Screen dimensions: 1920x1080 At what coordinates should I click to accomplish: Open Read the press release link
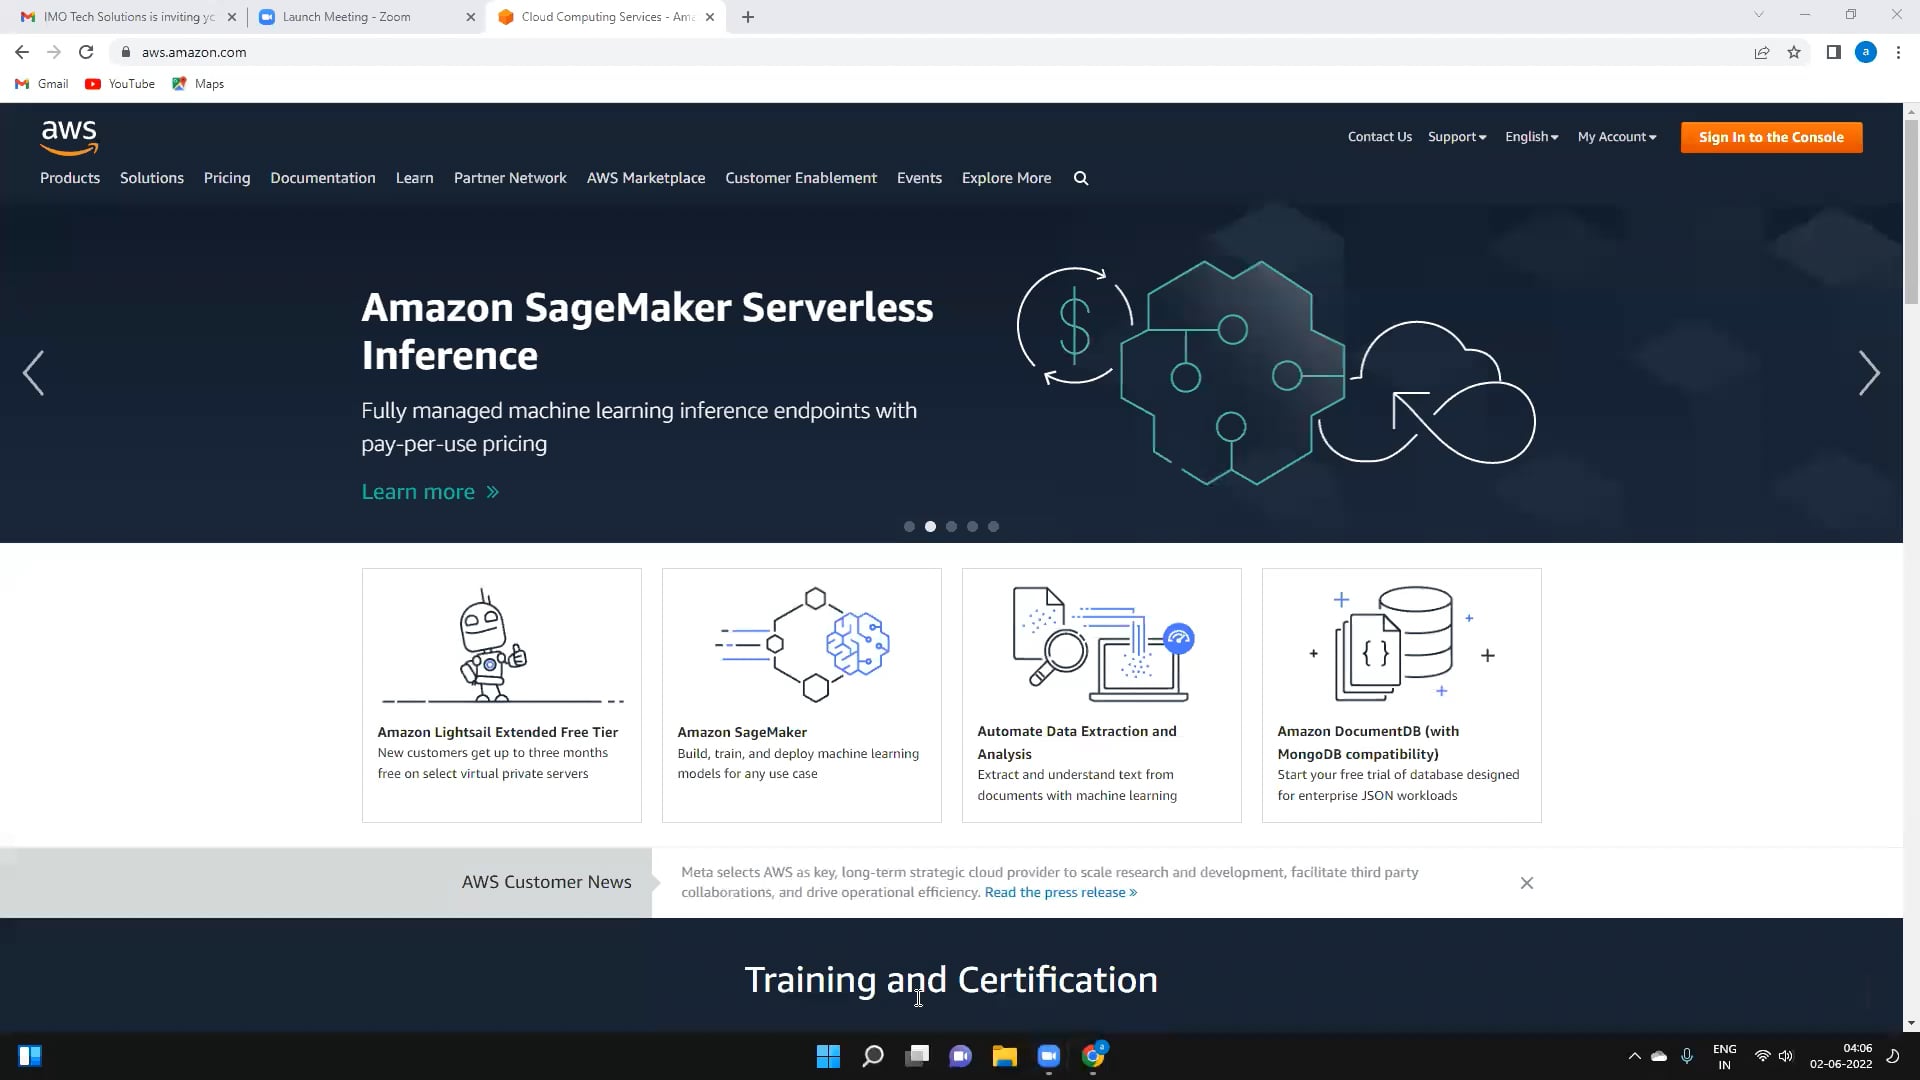[1059, 892]
